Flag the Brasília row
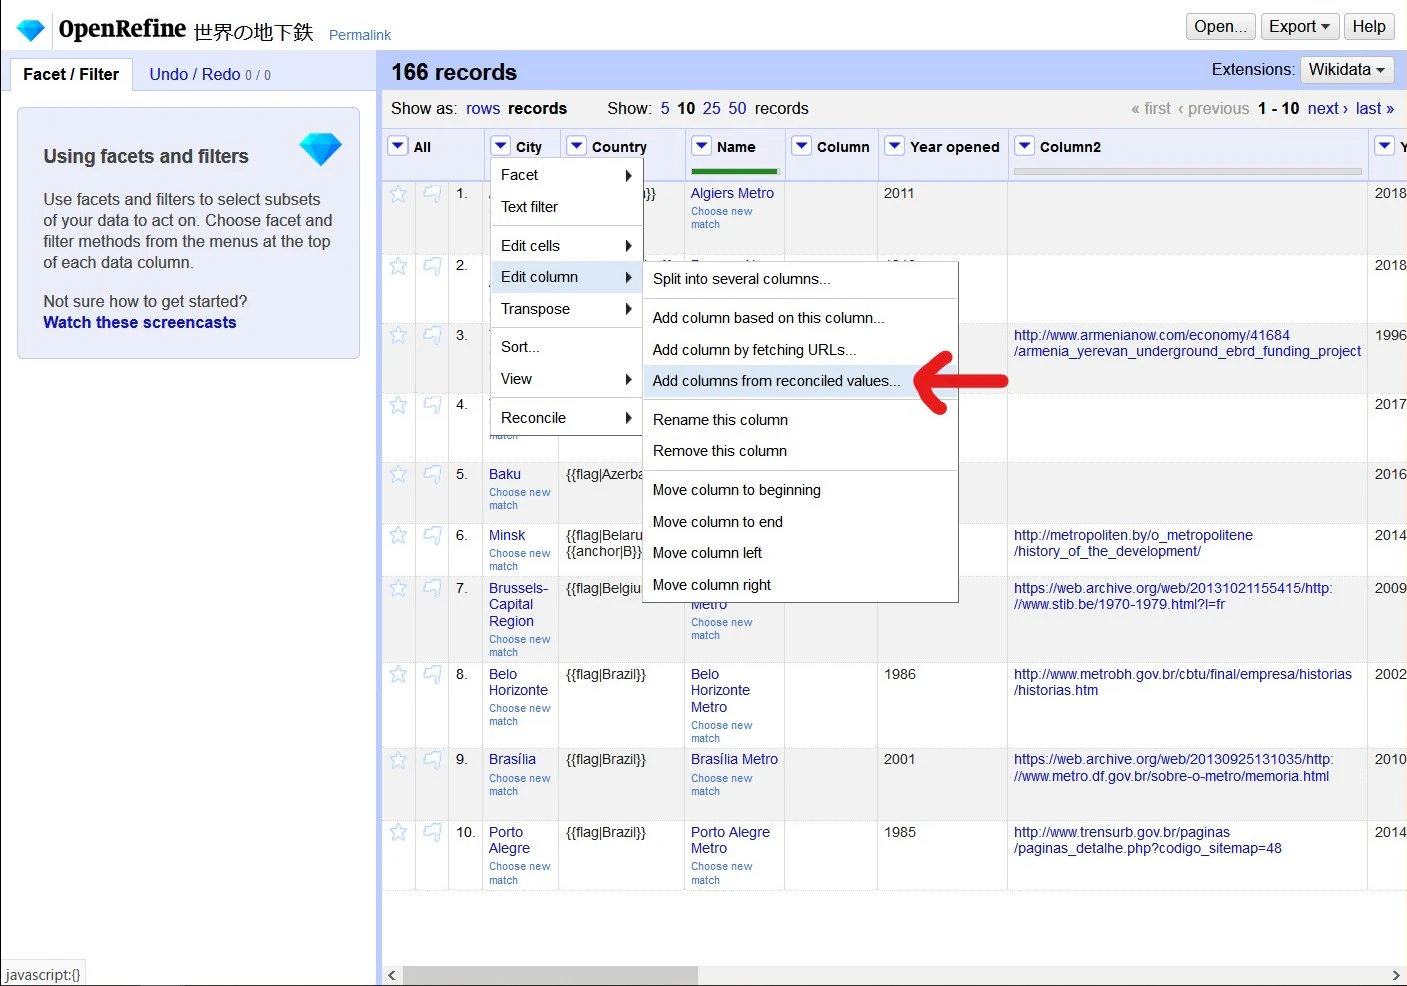Viewport: 1407px width, 986px height. coord(432,760)
